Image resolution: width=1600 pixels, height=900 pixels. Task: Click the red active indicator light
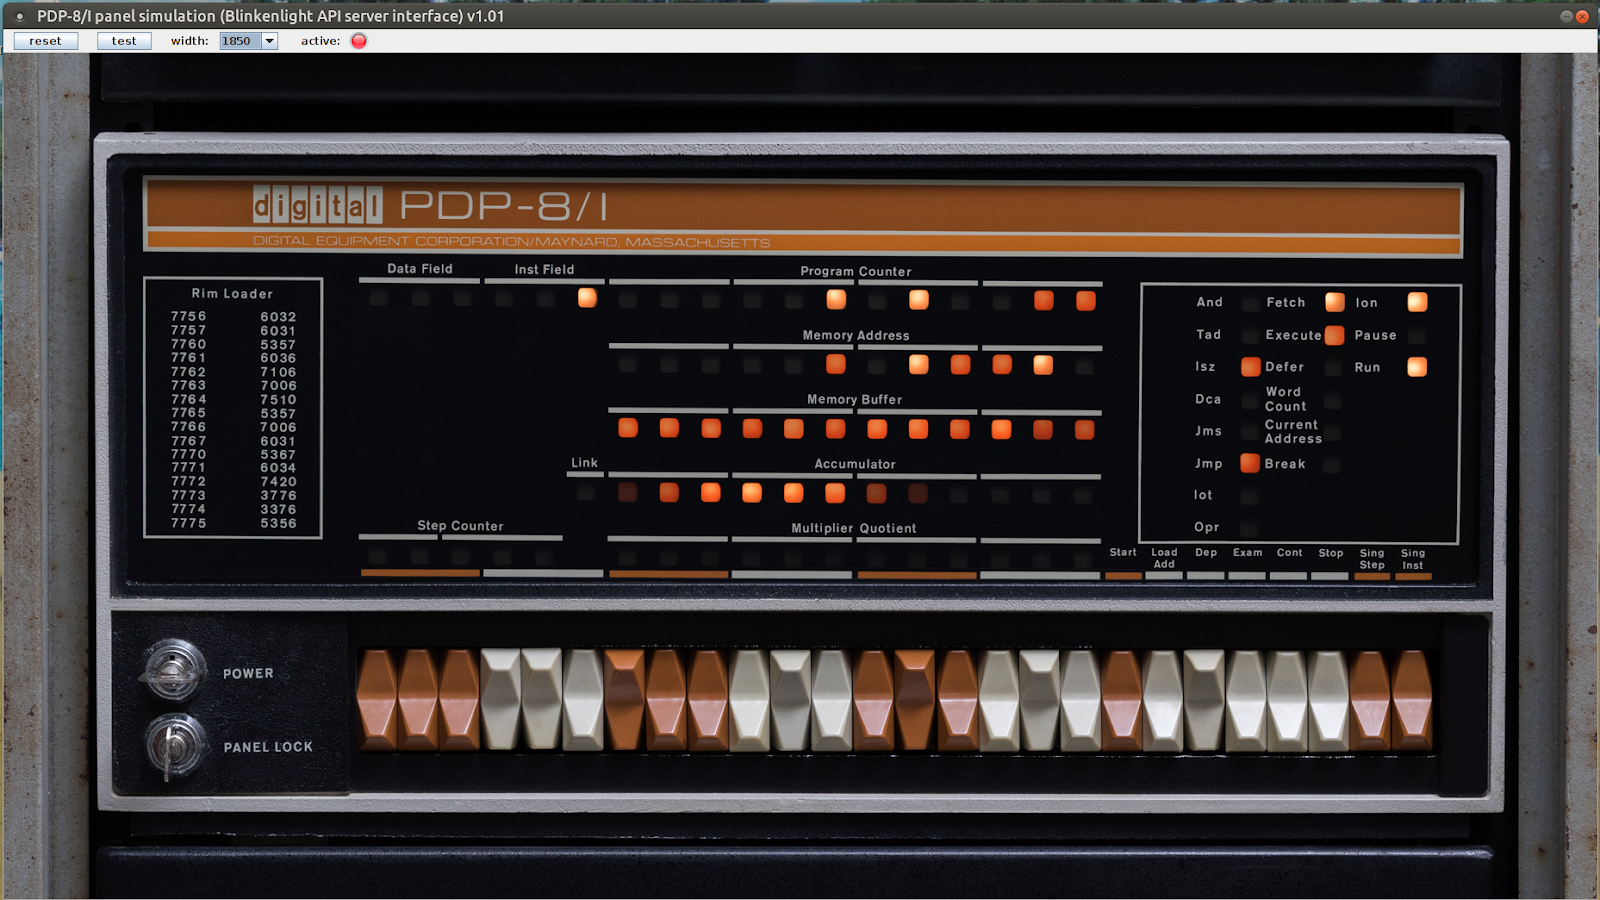357,41
